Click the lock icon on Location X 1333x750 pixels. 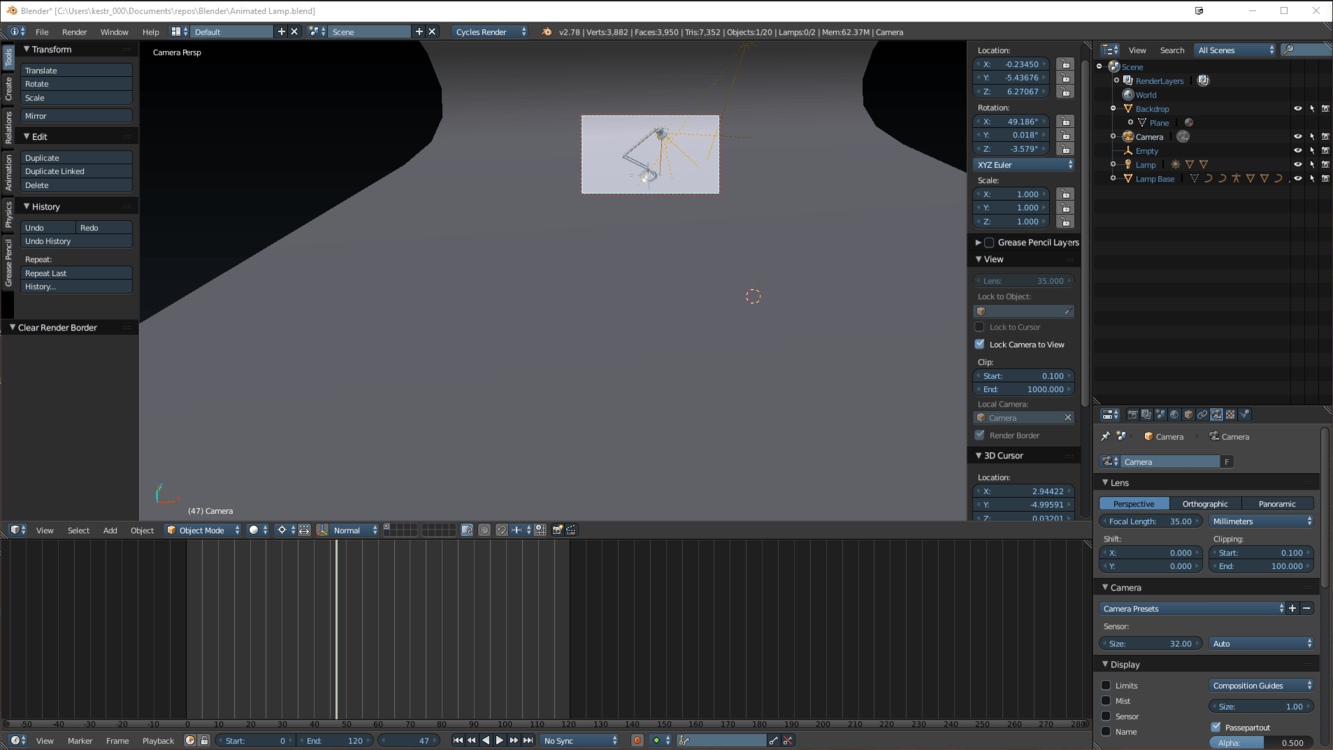click(1065, 64)
